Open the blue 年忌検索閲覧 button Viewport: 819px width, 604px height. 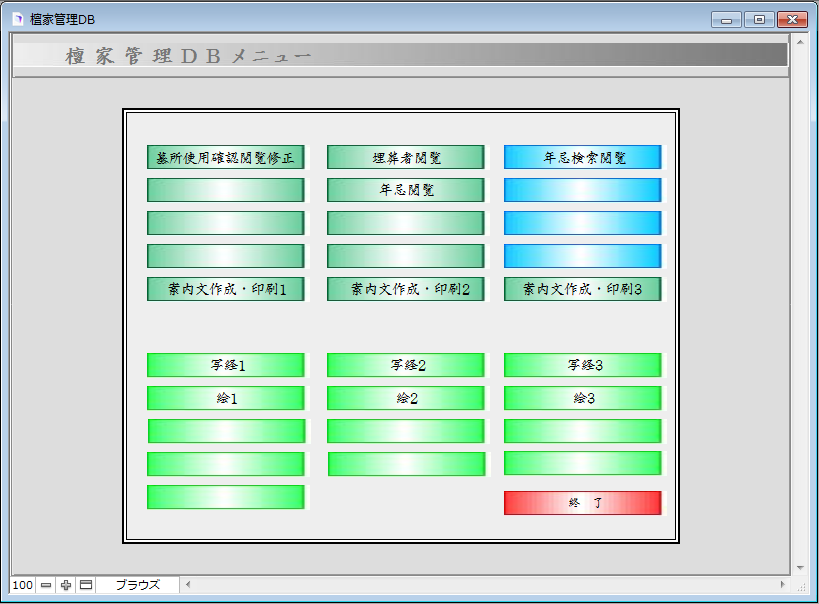point(582,157)
